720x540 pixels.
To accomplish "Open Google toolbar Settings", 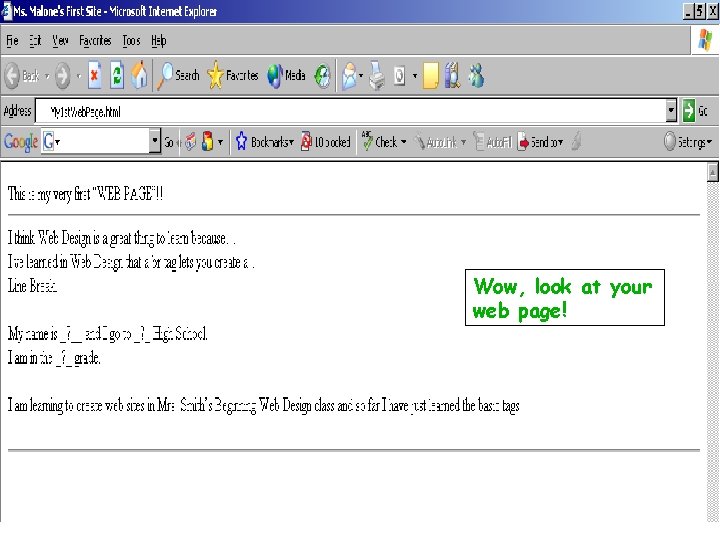I will click(x=688, y=142).
